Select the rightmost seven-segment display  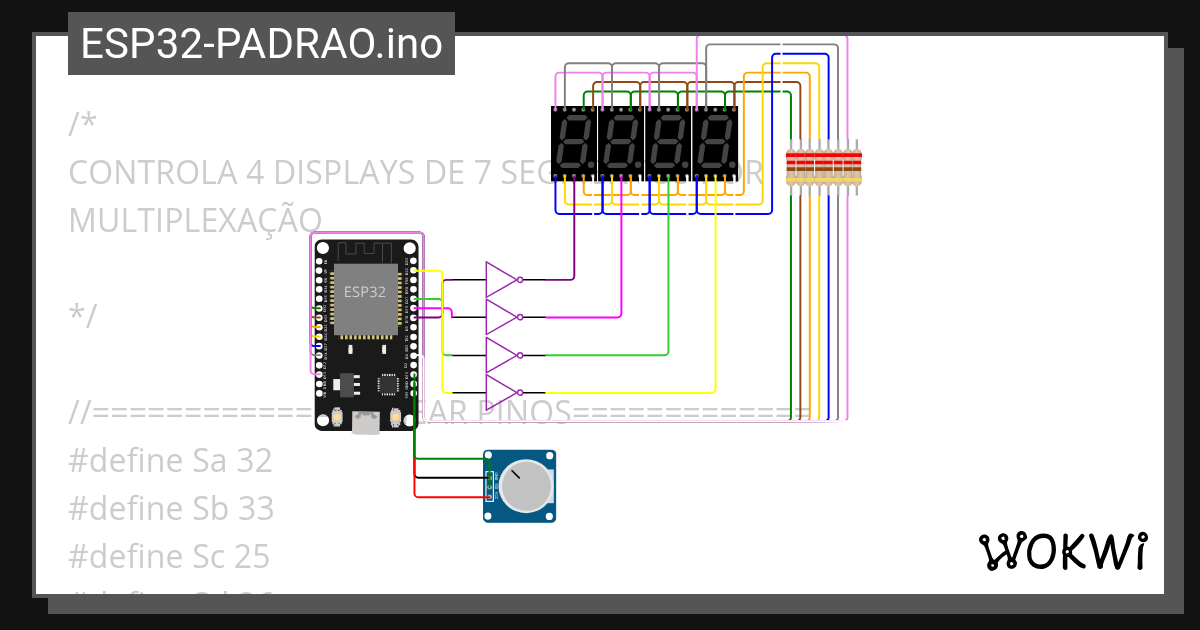712,140
